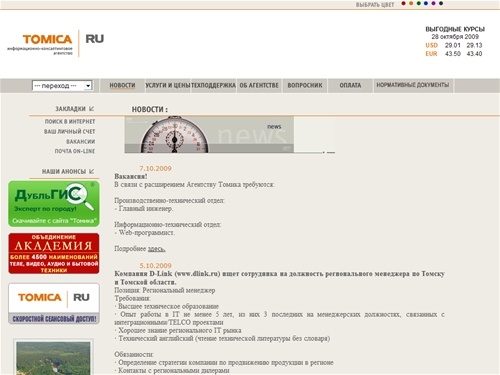Click the USD exchange rate label
500x375 pixels.
[x=431, y=45]
